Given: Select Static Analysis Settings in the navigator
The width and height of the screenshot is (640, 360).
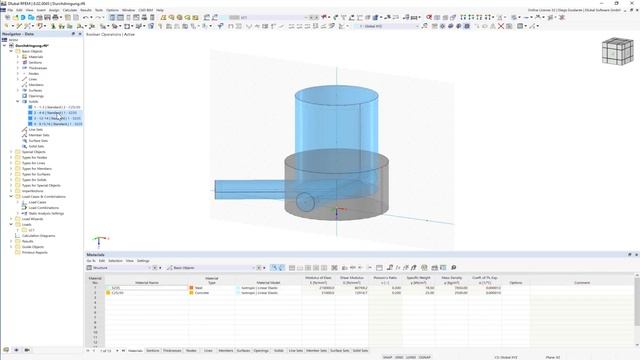Looking at the screenshot, I should coord(46,213).
